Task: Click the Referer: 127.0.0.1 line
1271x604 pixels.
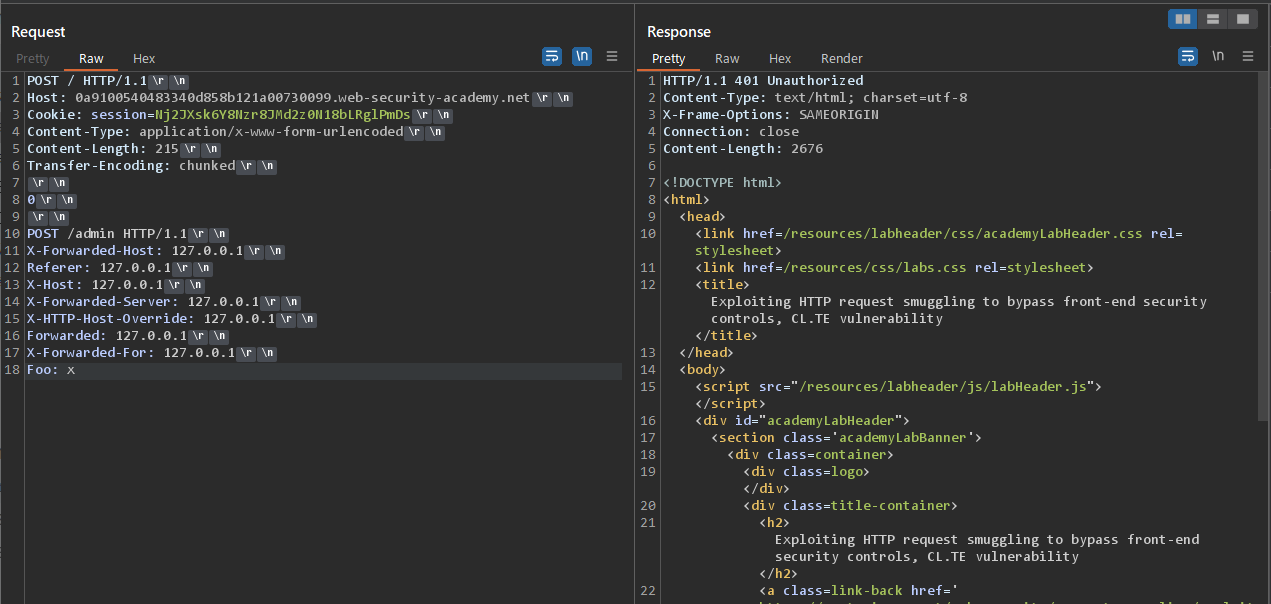Action: [119, 268]
